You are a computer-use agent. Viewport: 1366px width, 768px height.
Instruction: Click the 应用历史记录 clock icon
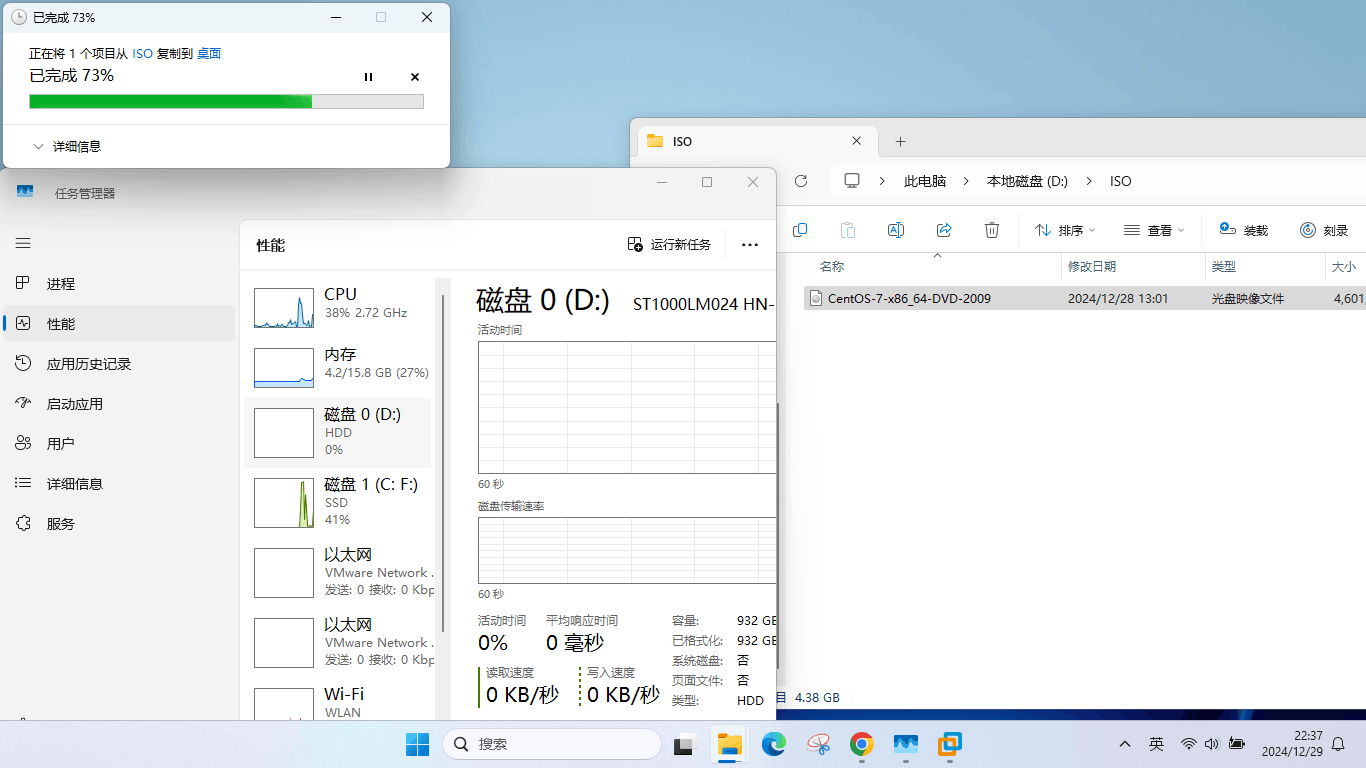(x=23, y=364)
